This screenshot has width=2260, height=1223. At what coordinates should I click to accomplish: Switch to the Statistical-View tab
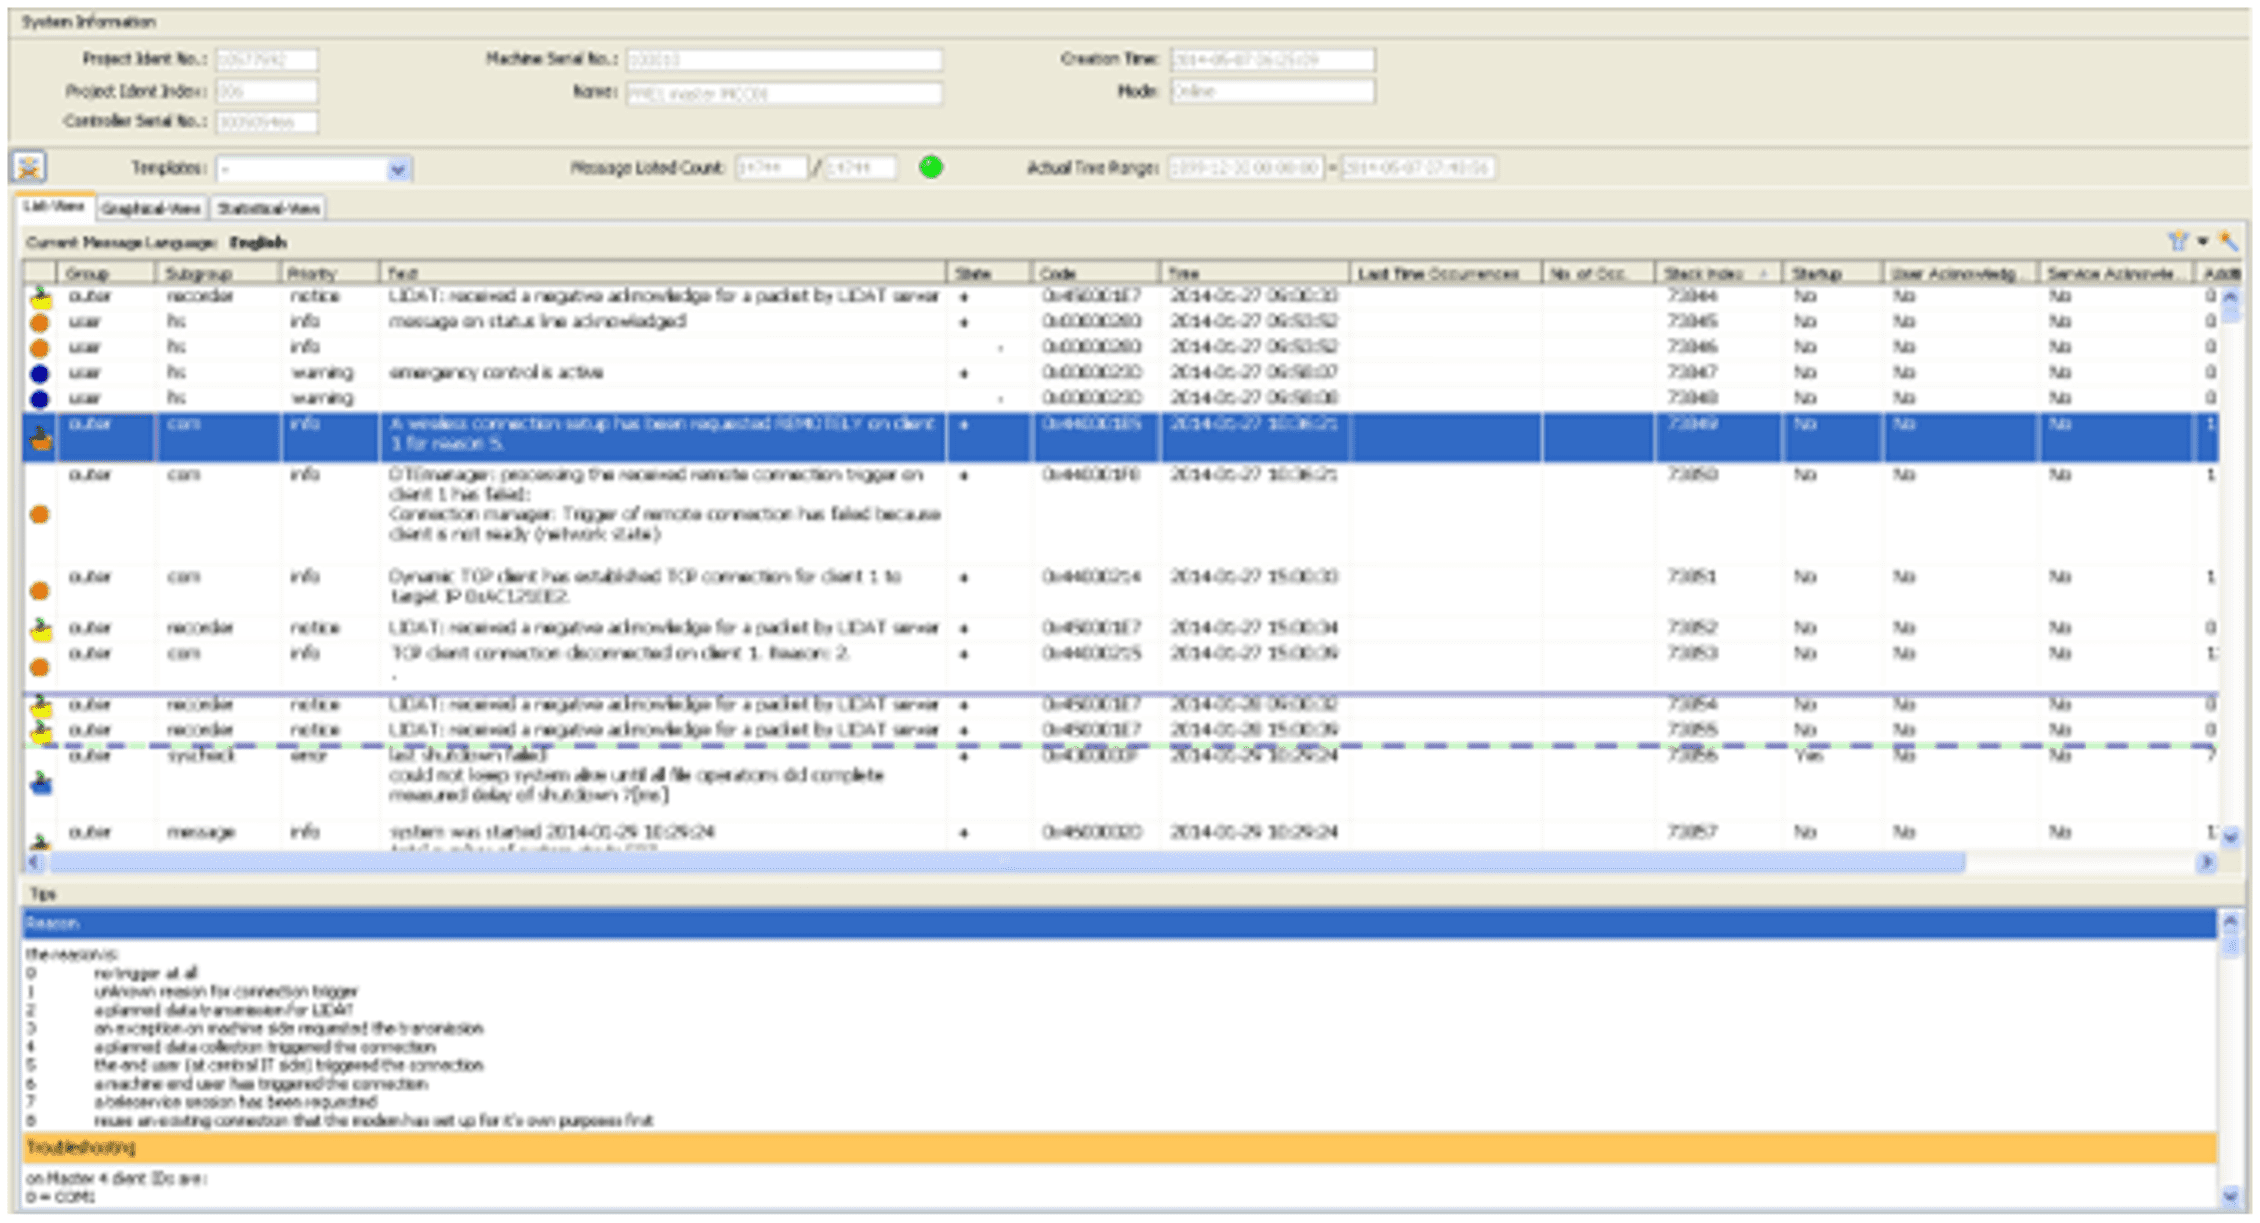tap(268, 208)
